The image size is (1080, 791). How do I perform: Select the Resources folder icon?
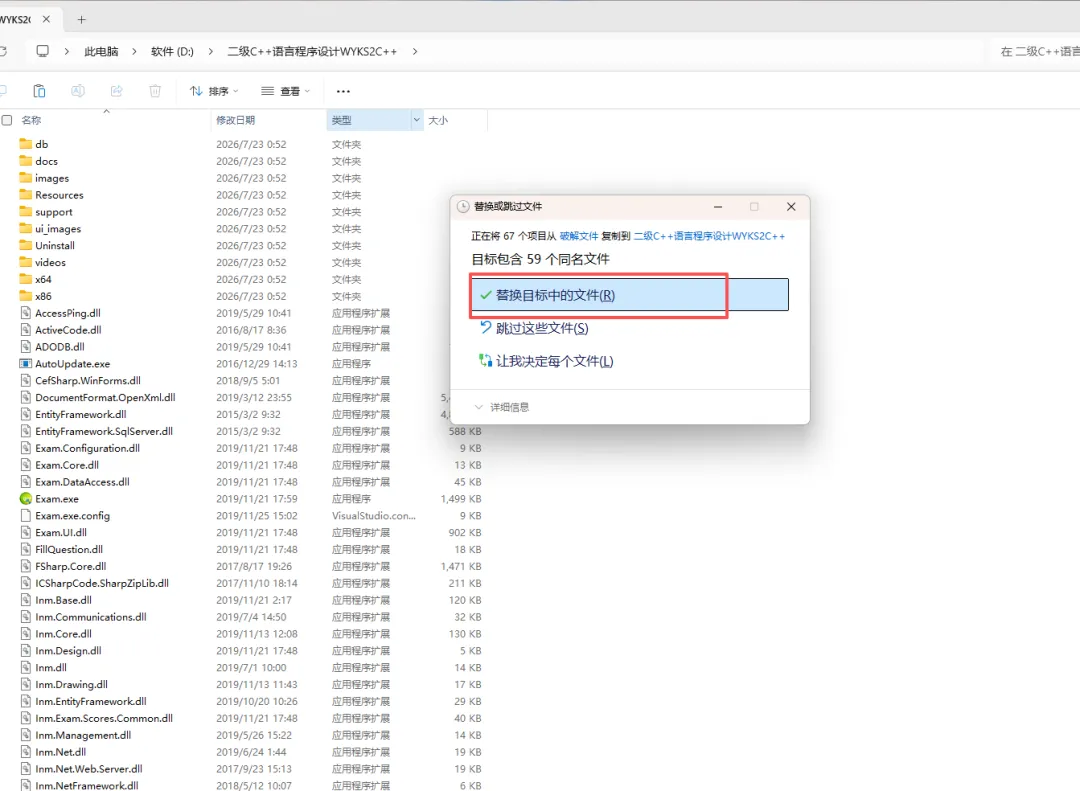pos(25,194)
